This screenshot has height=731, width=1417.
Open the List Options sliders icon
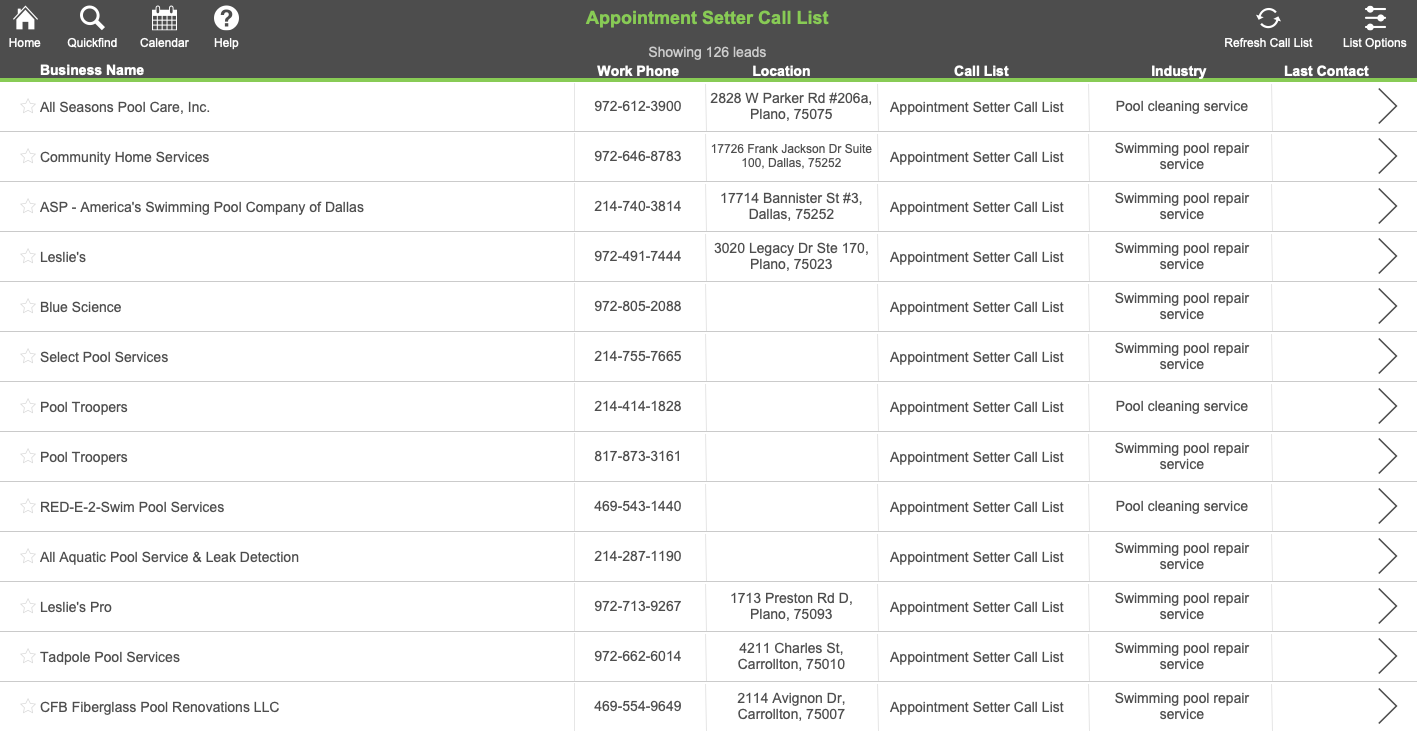(1375, 18)
